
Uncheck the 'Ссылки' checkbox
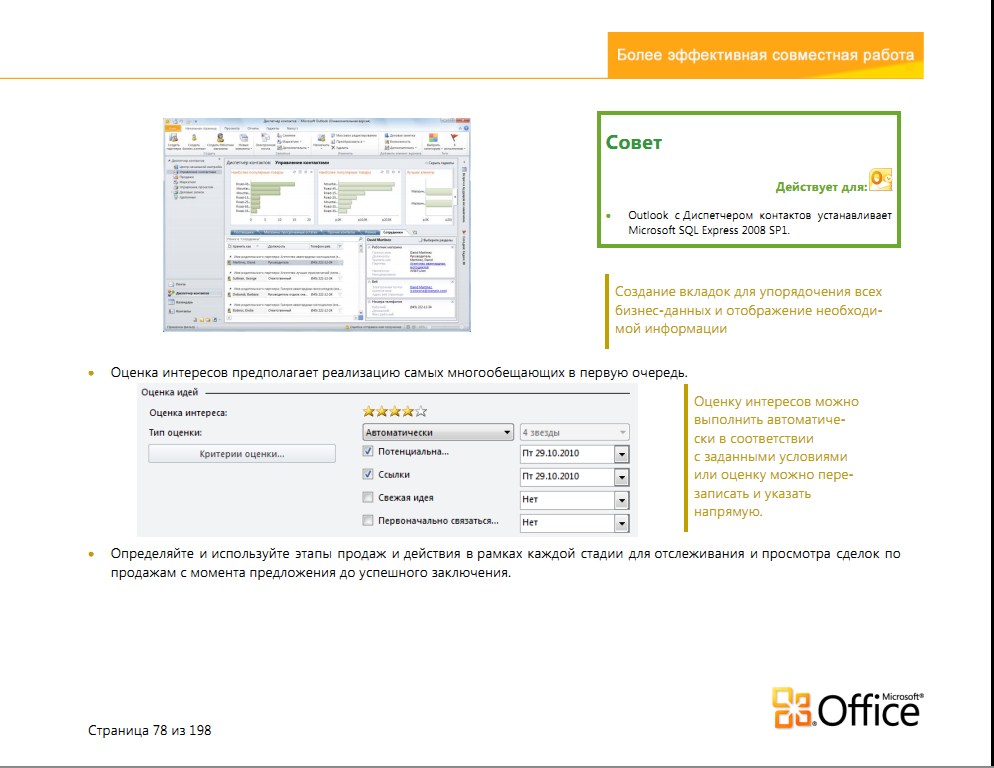[x=368, y=474]
